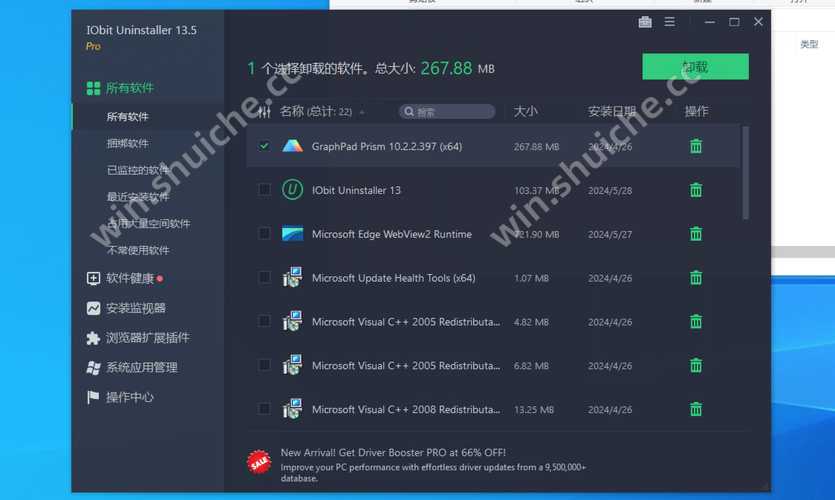
Task: Click trash icon for Visual C++ 2008 row
Action: pyautogui.click(x=696, y=409)
